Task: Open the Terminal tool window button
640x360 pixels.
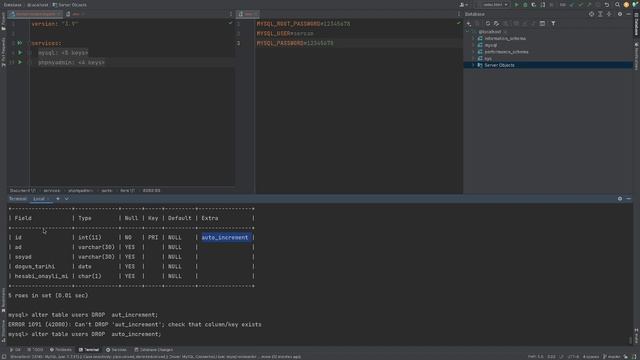Action: coord(89,350)
